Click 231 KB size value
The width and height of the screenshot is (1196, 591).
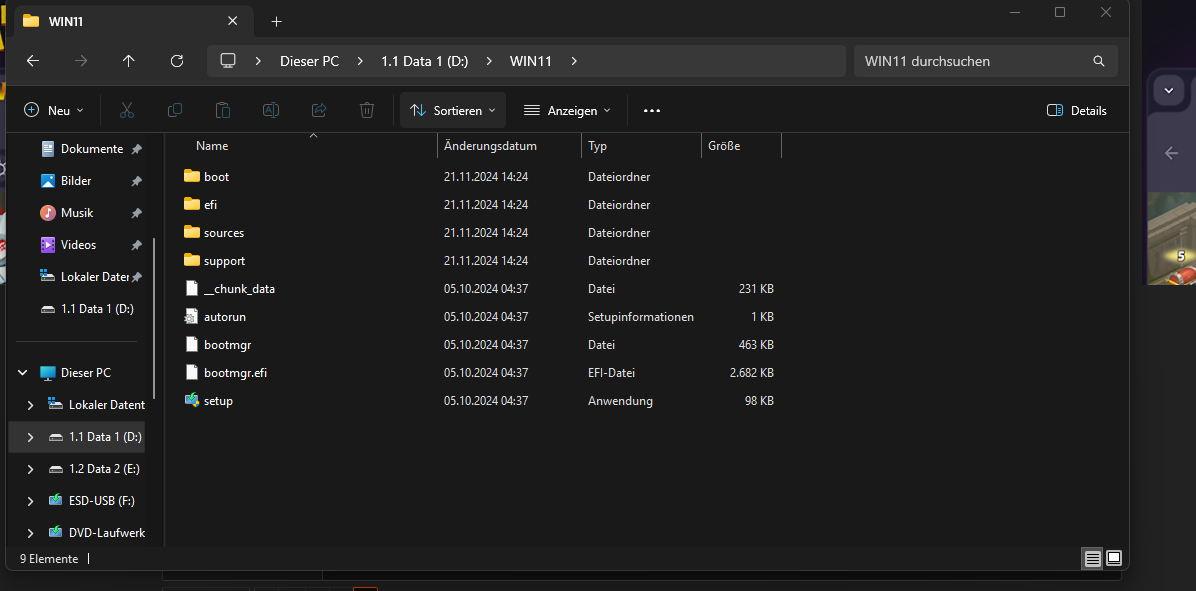pos(755,289)
